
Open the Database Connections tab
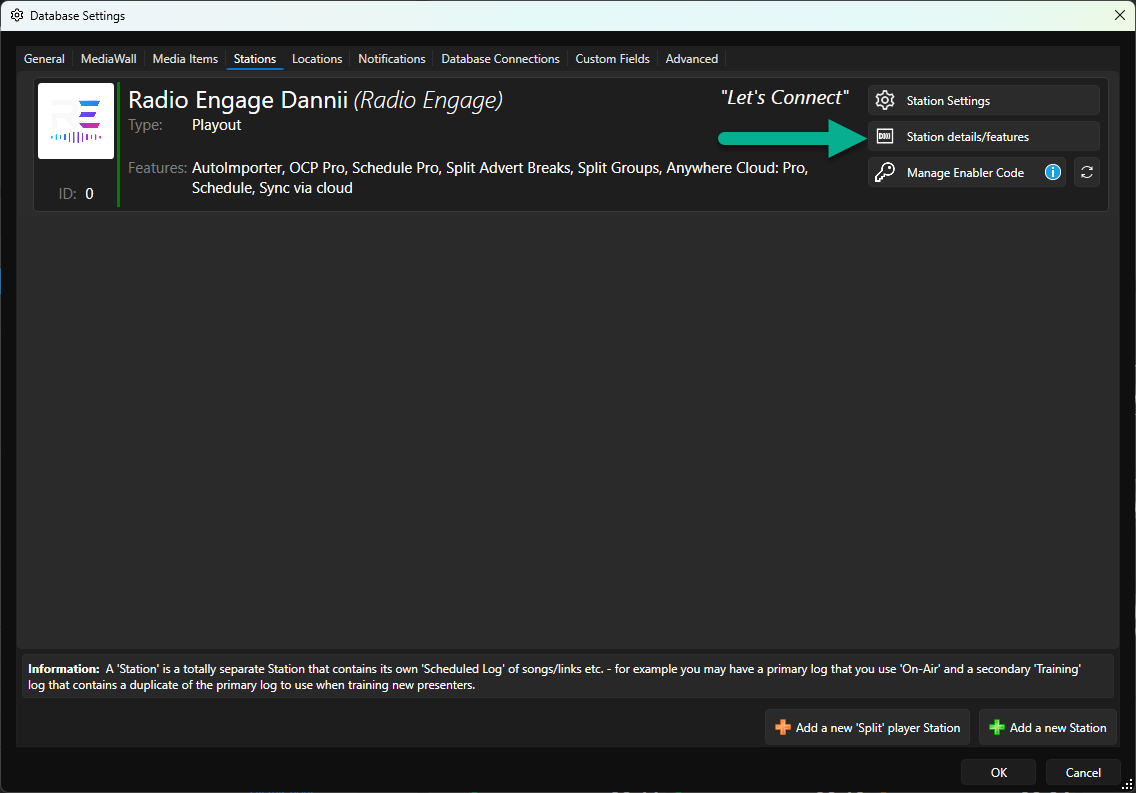[x=500, y=59]
